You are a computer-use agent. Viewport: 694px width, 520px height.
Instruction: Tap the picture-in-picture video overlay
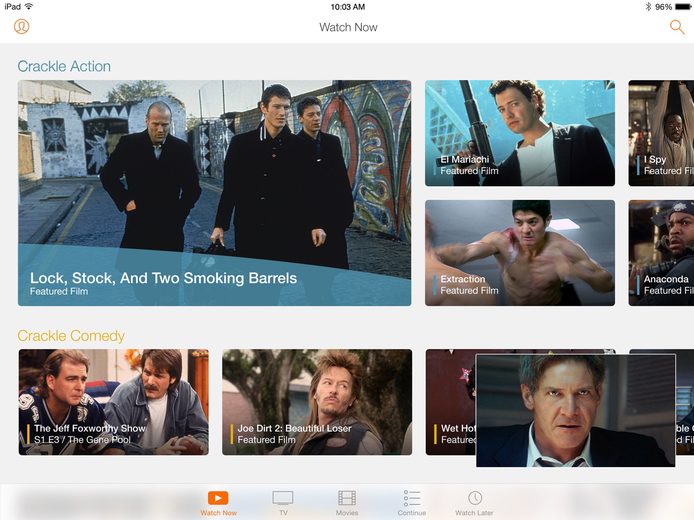coord(576,410)
